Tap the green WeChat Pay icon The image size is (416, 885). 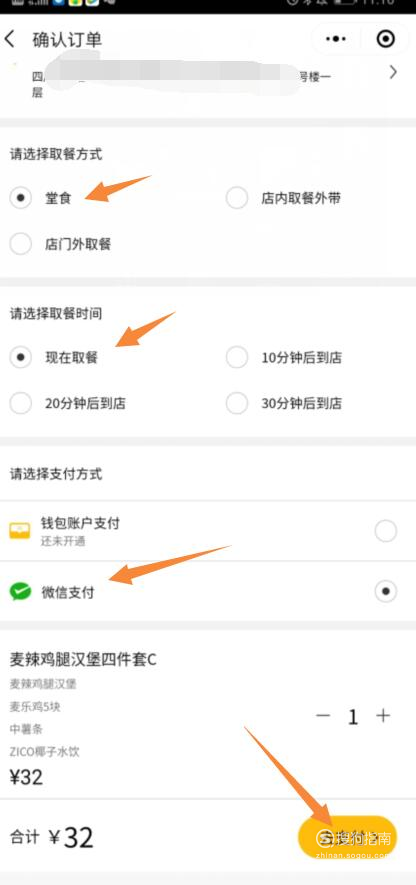[x=20, y=592]
